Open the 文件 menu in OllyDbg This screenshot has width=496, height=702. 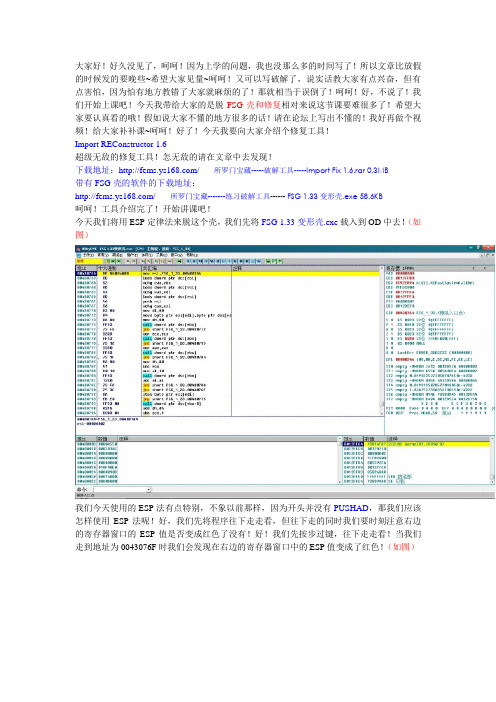pyautogui.click(x=88, y=255)
